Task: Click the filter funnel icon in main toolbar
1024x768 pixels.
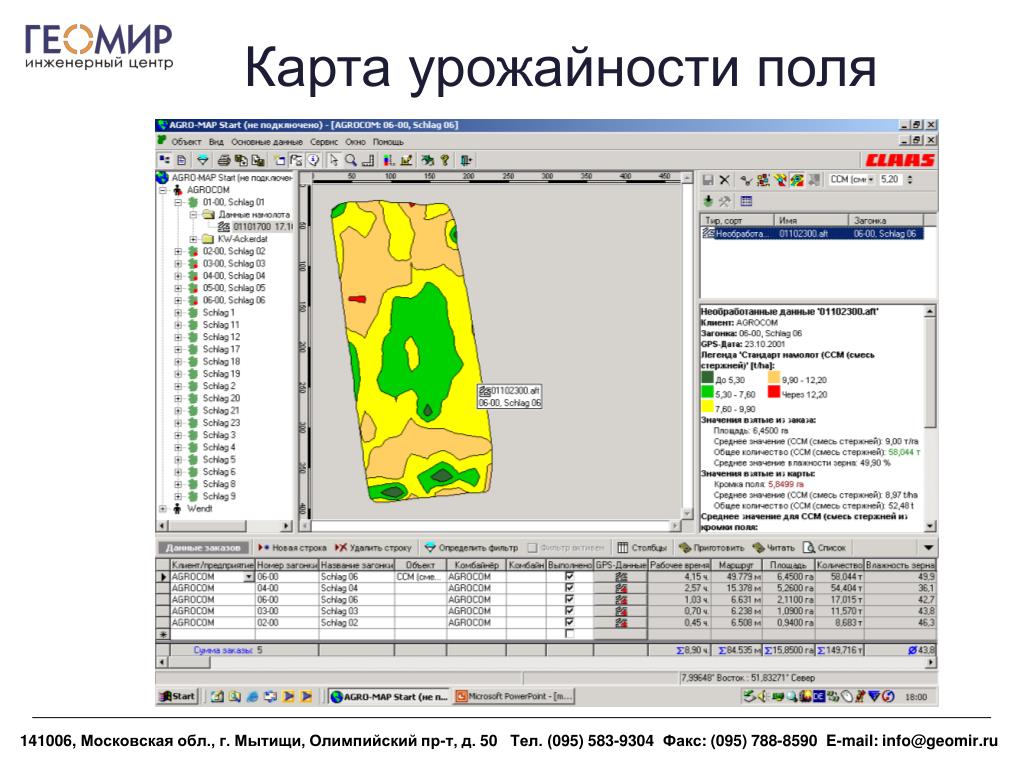Action: coord(203,160)
